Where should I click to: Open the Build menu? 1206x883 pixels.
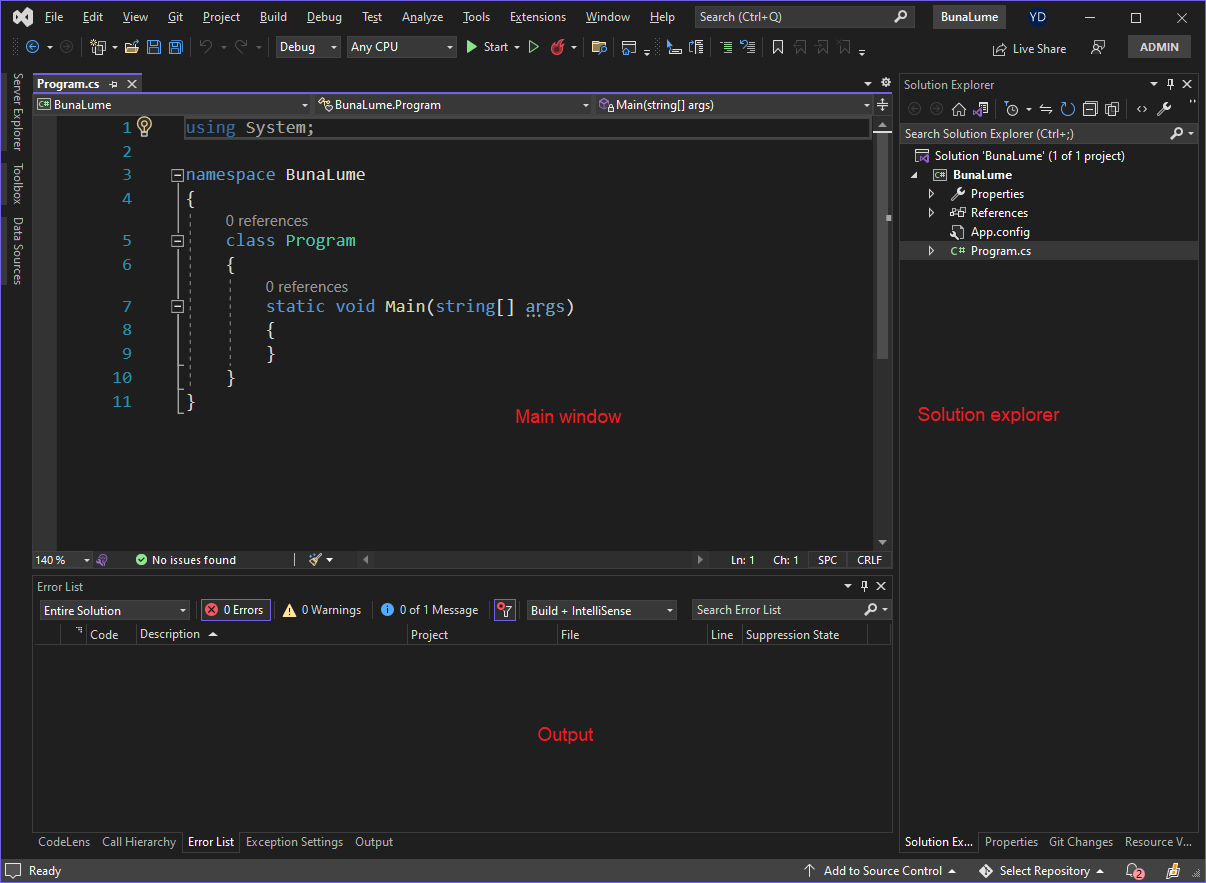tap(273, 17)
